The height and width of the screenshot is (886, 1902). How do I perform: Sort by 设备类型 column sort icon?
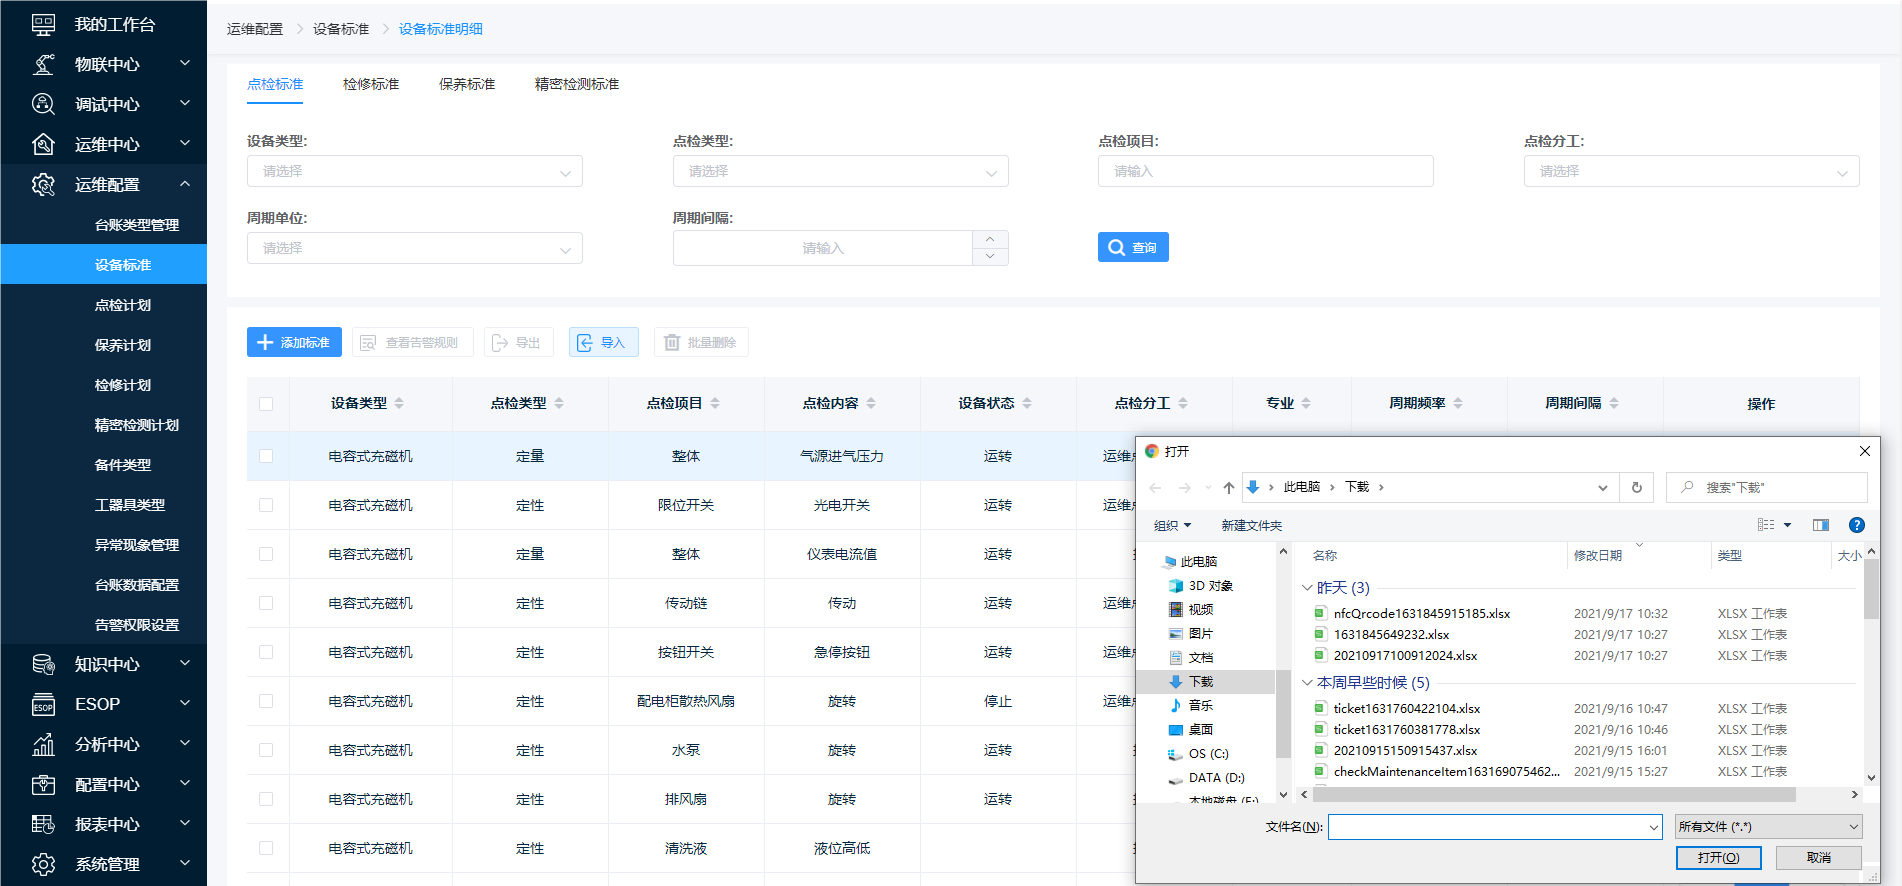(399, 404)
